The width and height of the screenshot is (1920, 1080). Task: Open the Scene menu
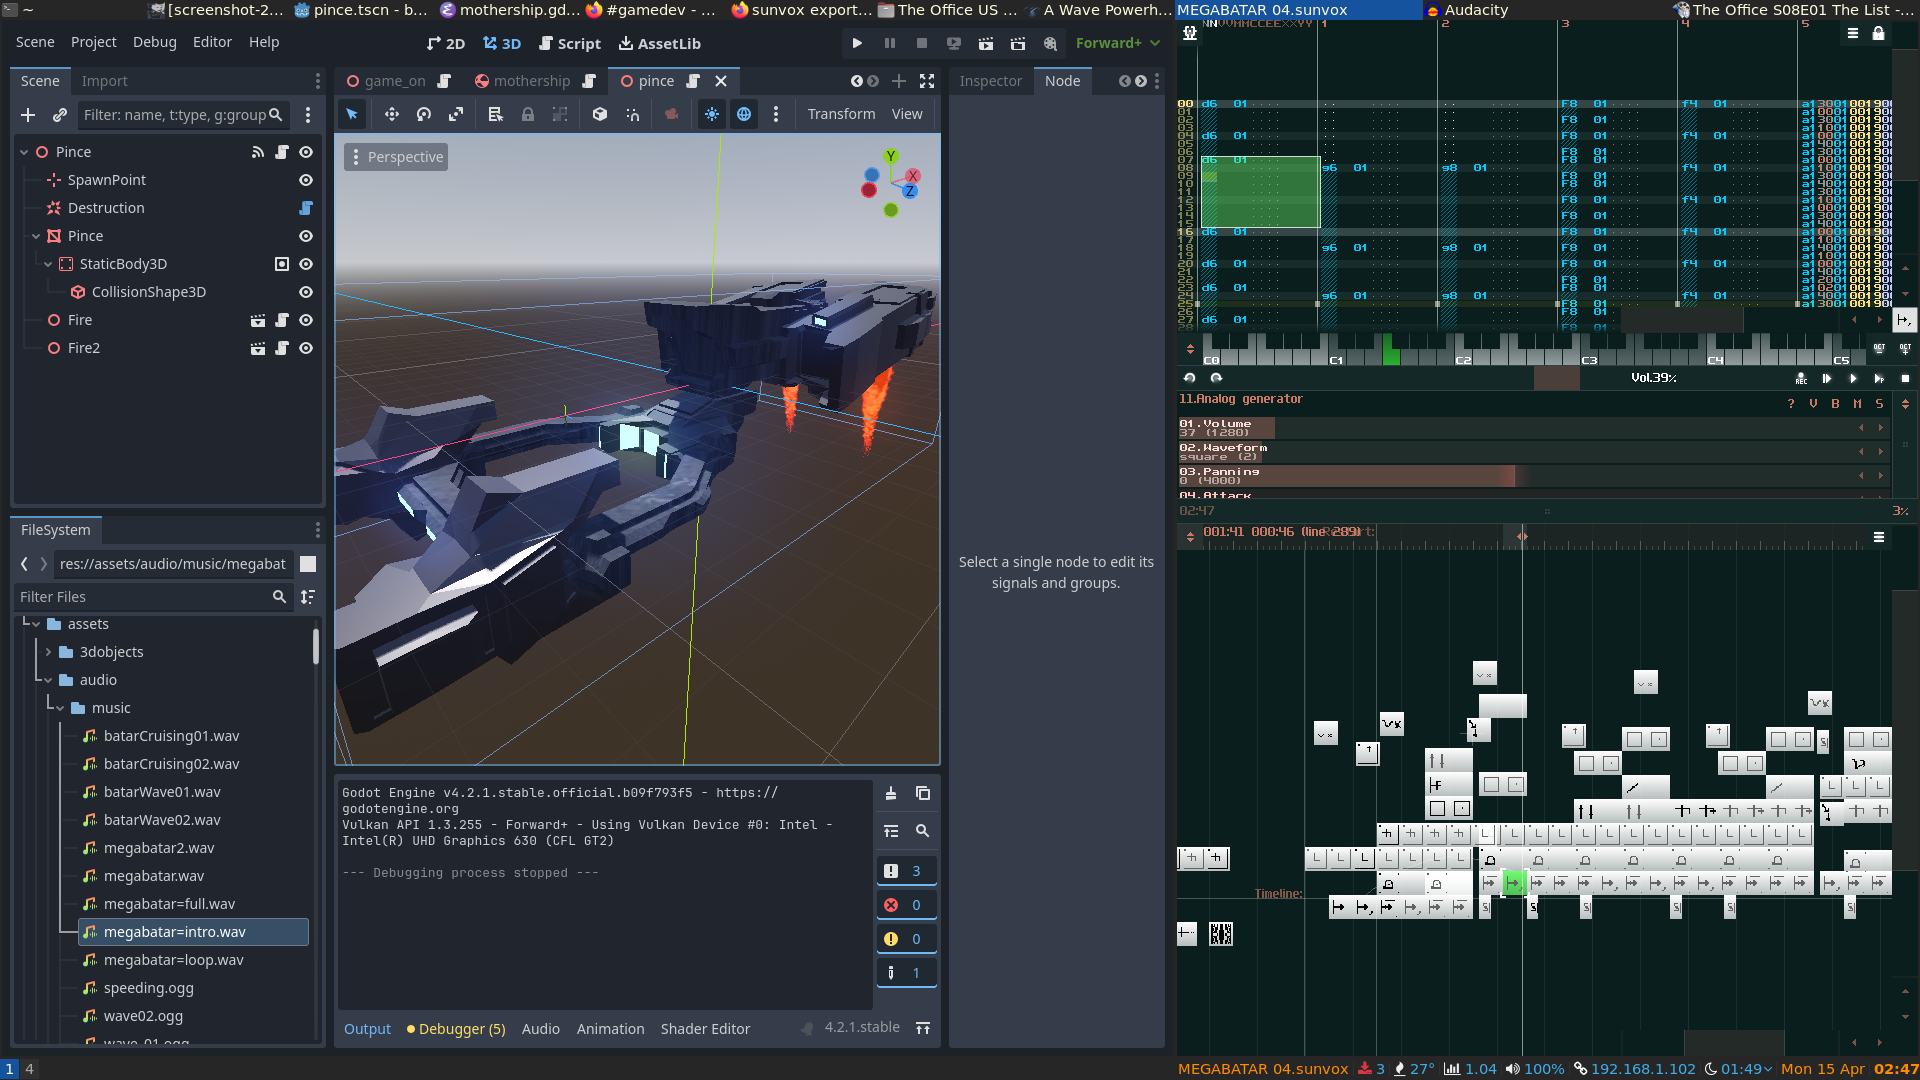click(35, 42)
